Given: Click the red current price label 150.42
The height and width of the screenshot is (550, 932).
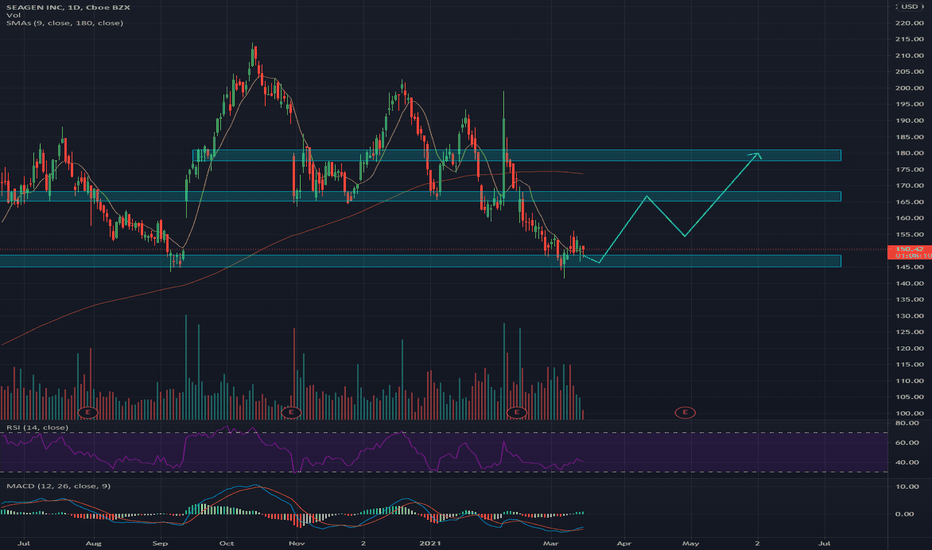Looking at the screenshot, I should [x=909, y=252].
